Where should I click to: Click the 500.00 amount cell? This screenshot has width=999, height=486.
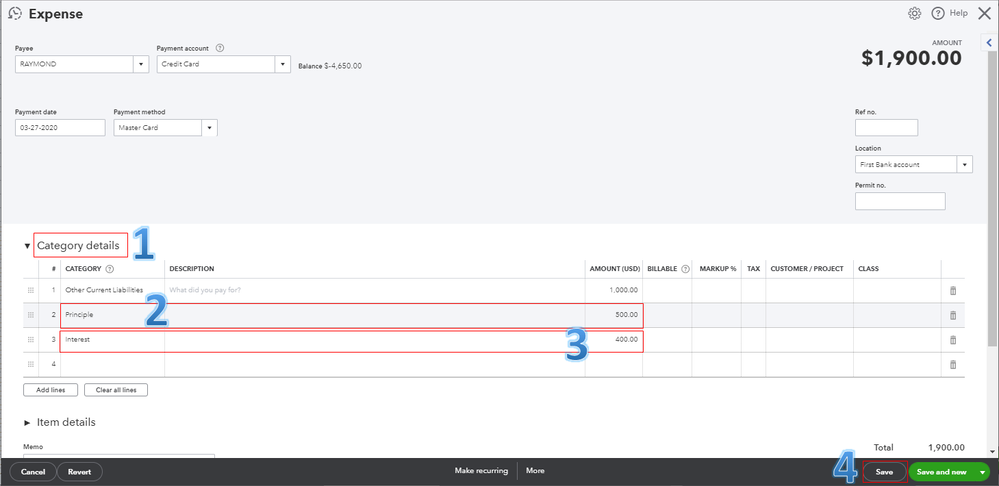[x=614, y=315]
